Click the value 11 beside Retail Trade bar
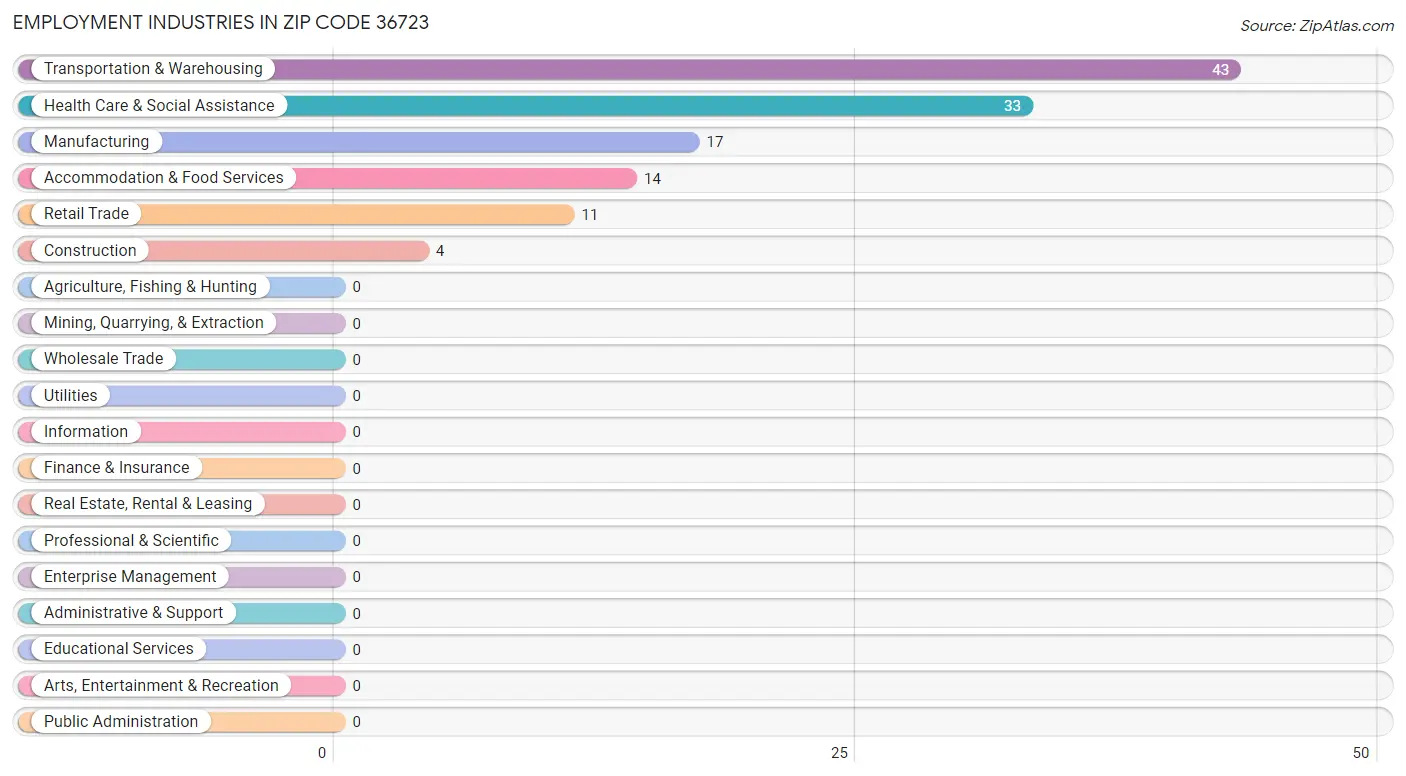The width and height of the screenshot is (1406, 776). pos(589,215)
